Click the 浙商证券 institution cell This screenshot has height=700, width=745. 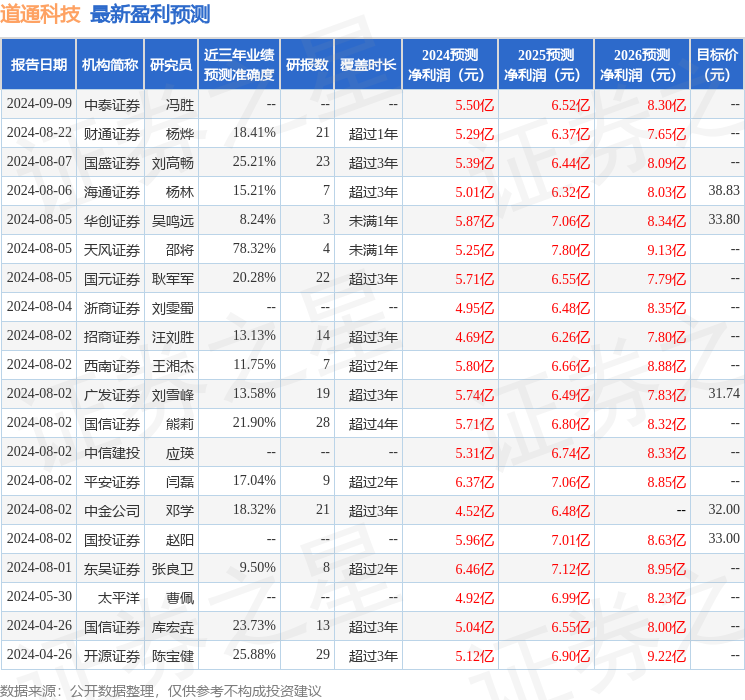pyautogui.click(x=112, y=308)
